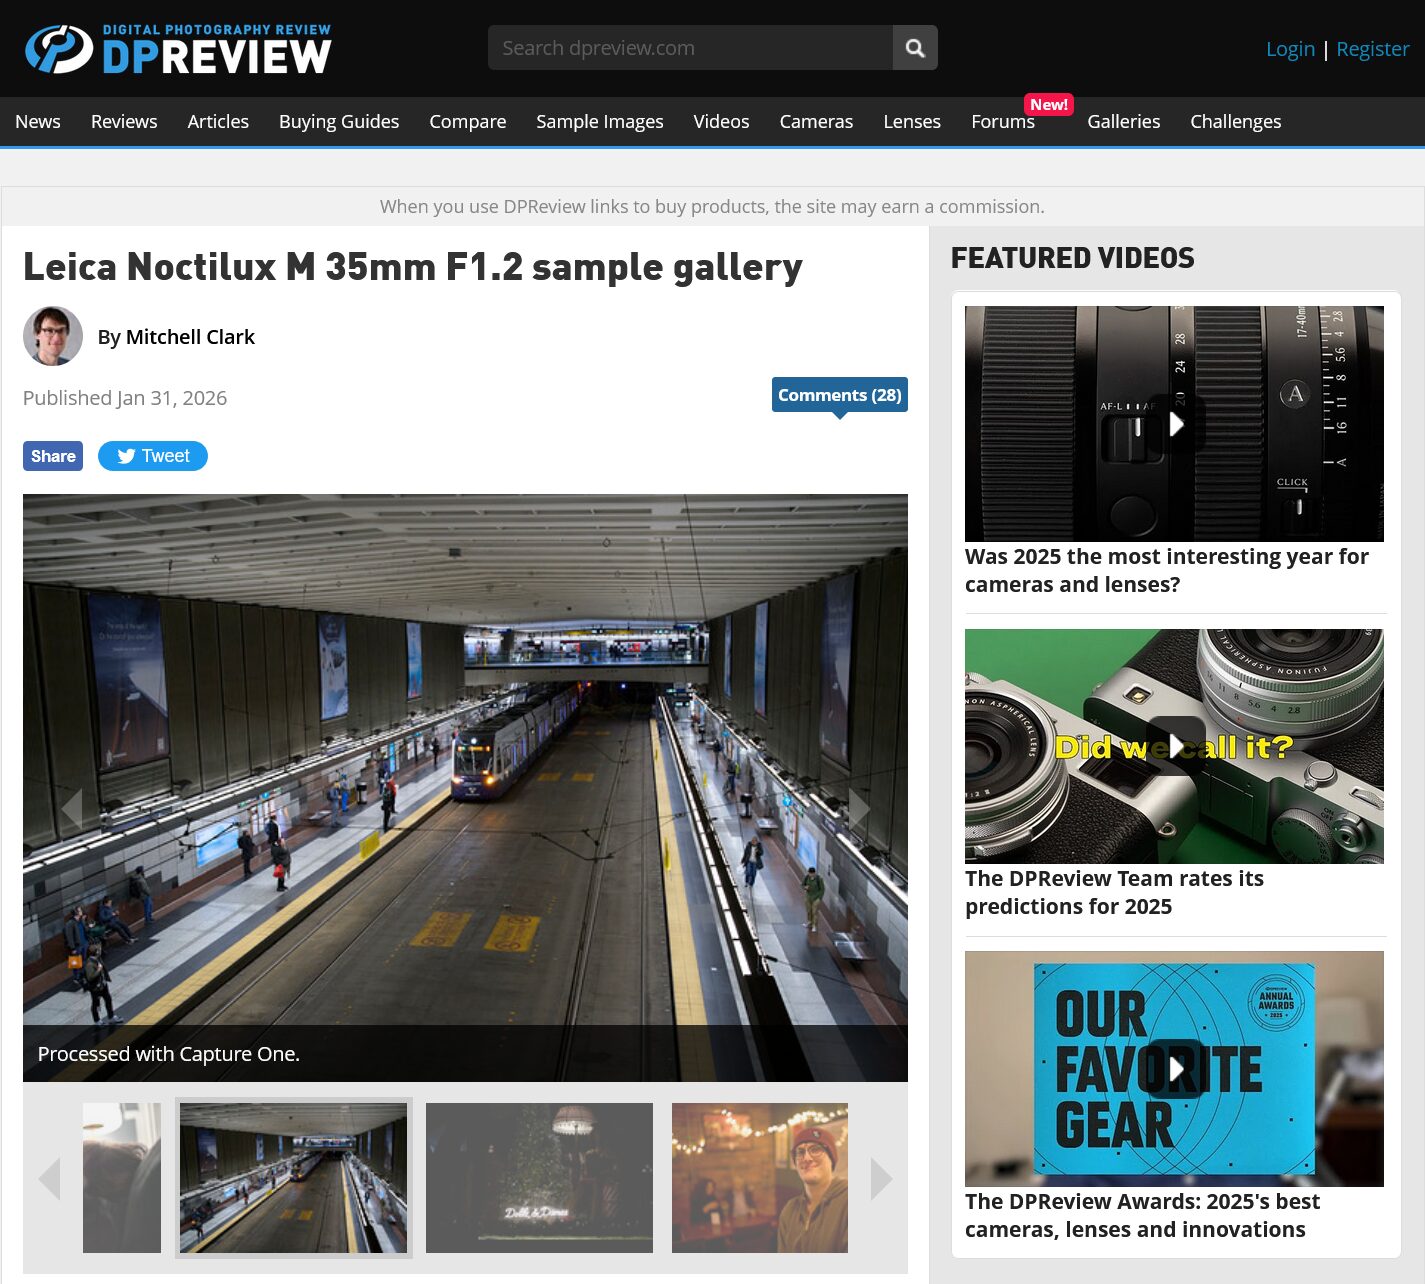Go to previous gallery image arrow
Viewport: 1425px width, 1284px height.
click(72, 808)
